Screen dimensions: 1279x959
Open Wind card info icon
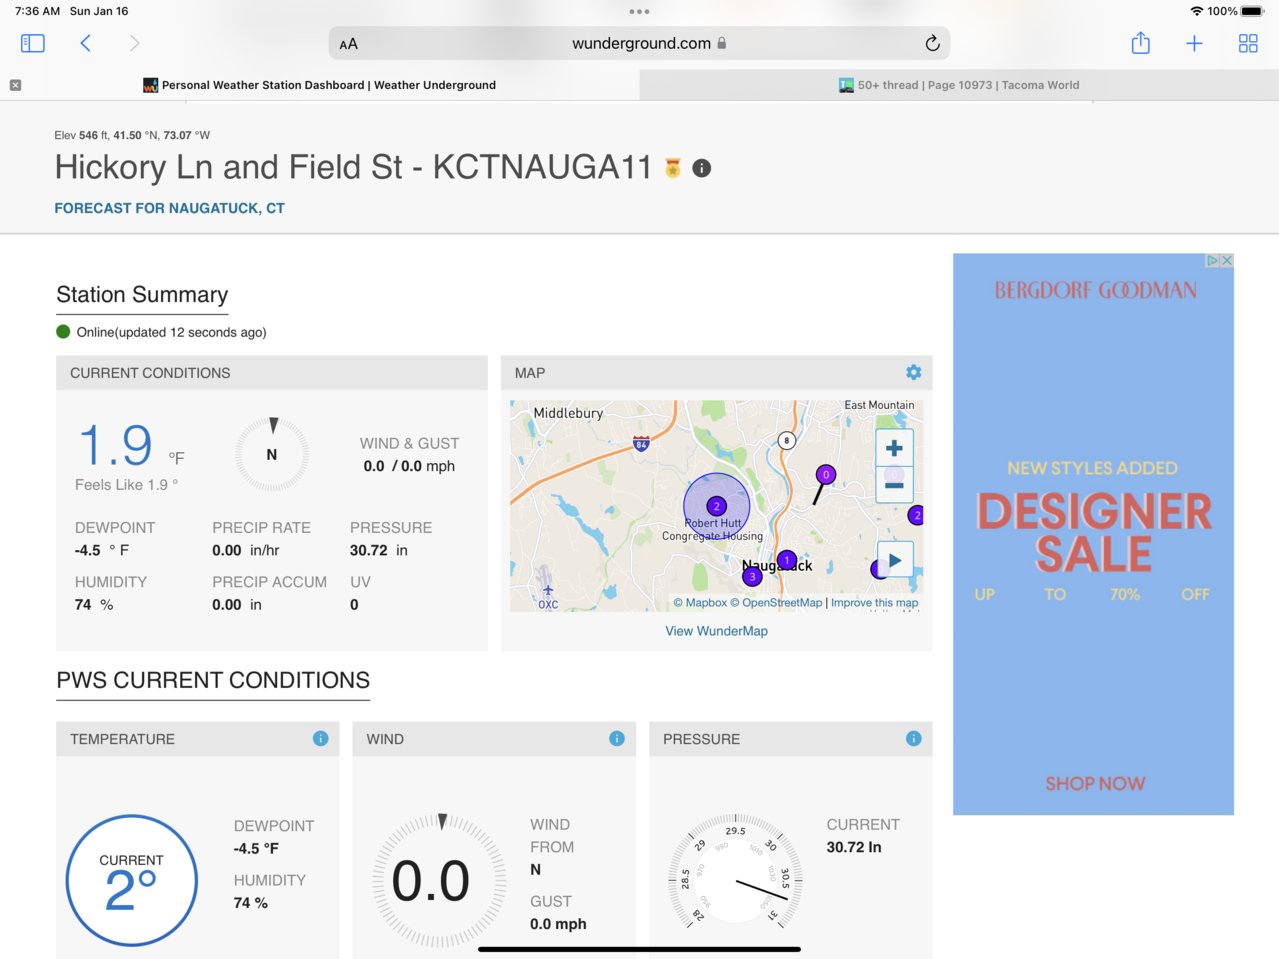616,738
